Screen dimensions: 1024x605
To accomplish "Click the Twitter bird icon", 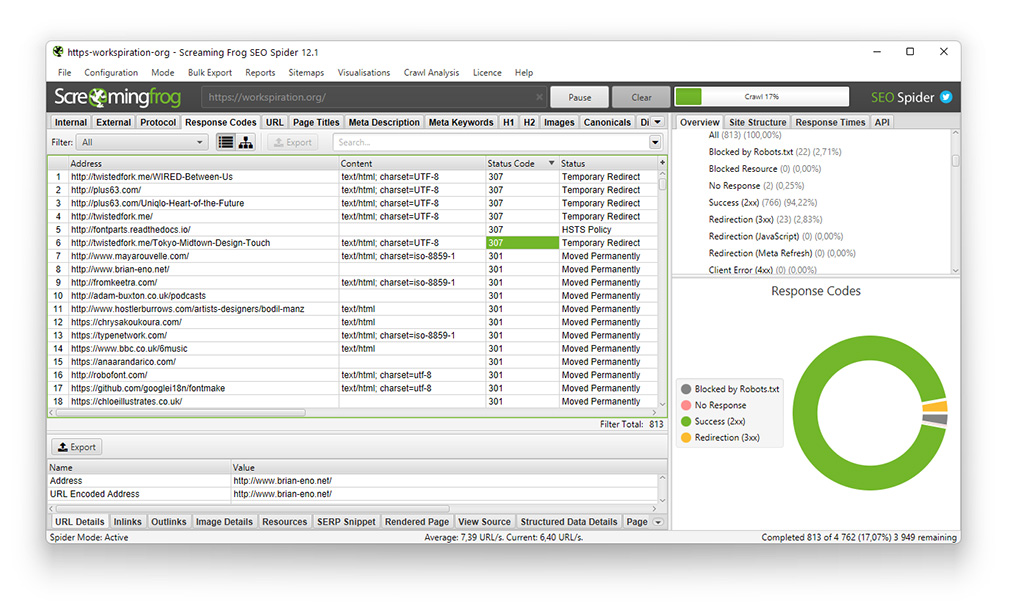I will [946, 97].
